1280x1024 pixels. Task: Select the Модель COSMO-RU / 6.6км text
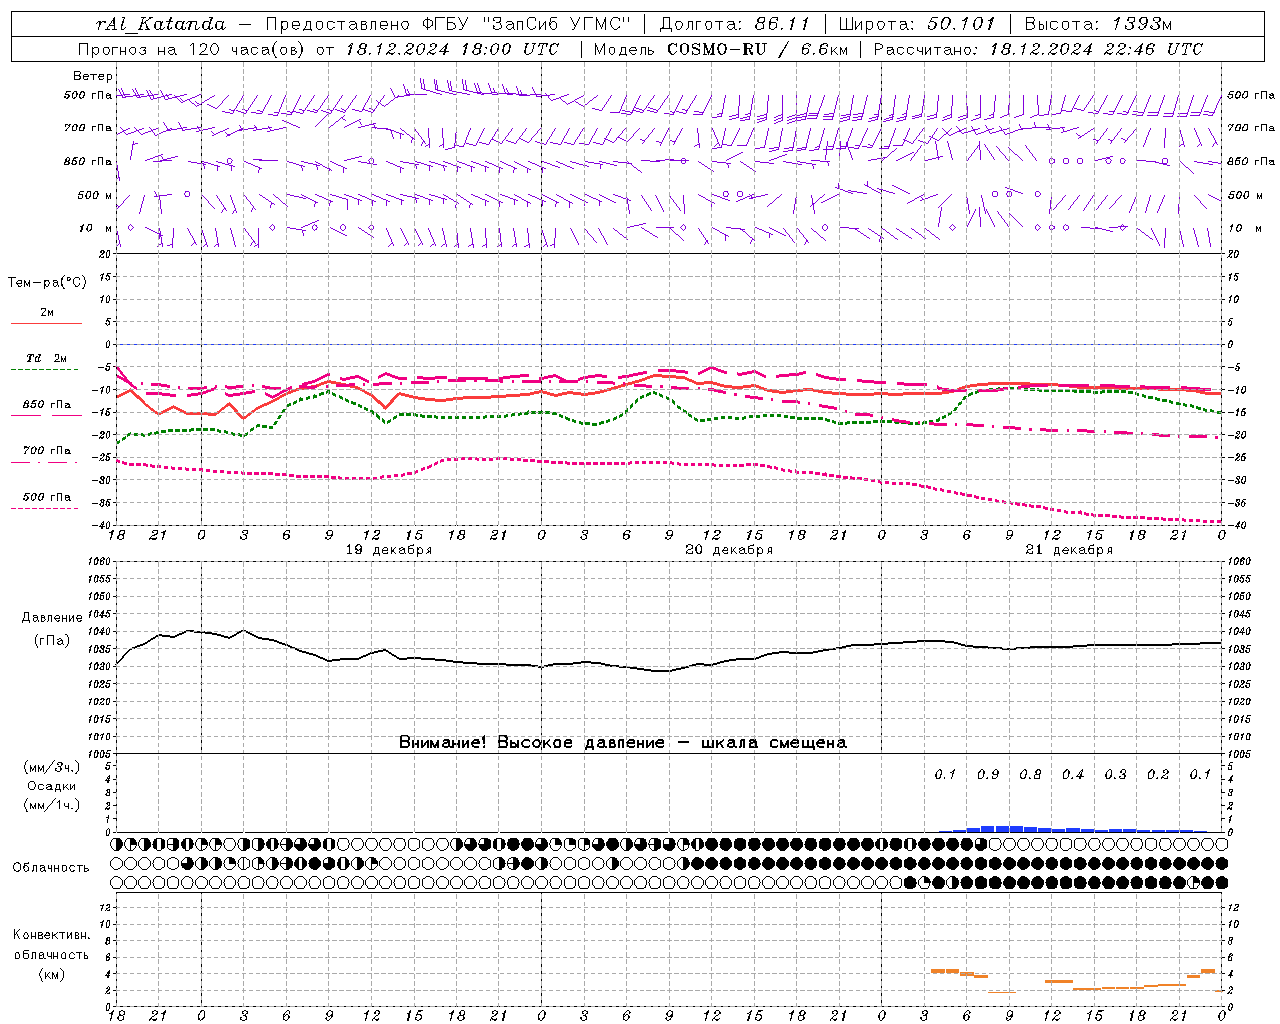721,49
